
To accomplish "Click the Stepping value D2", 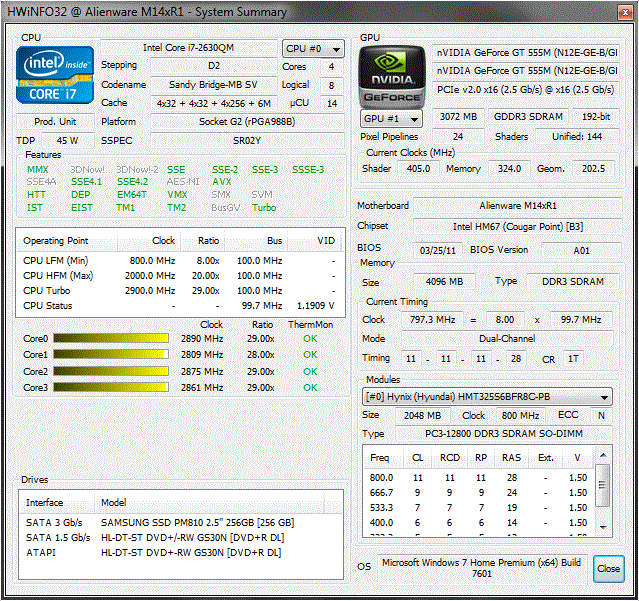I will coord(214,66).
